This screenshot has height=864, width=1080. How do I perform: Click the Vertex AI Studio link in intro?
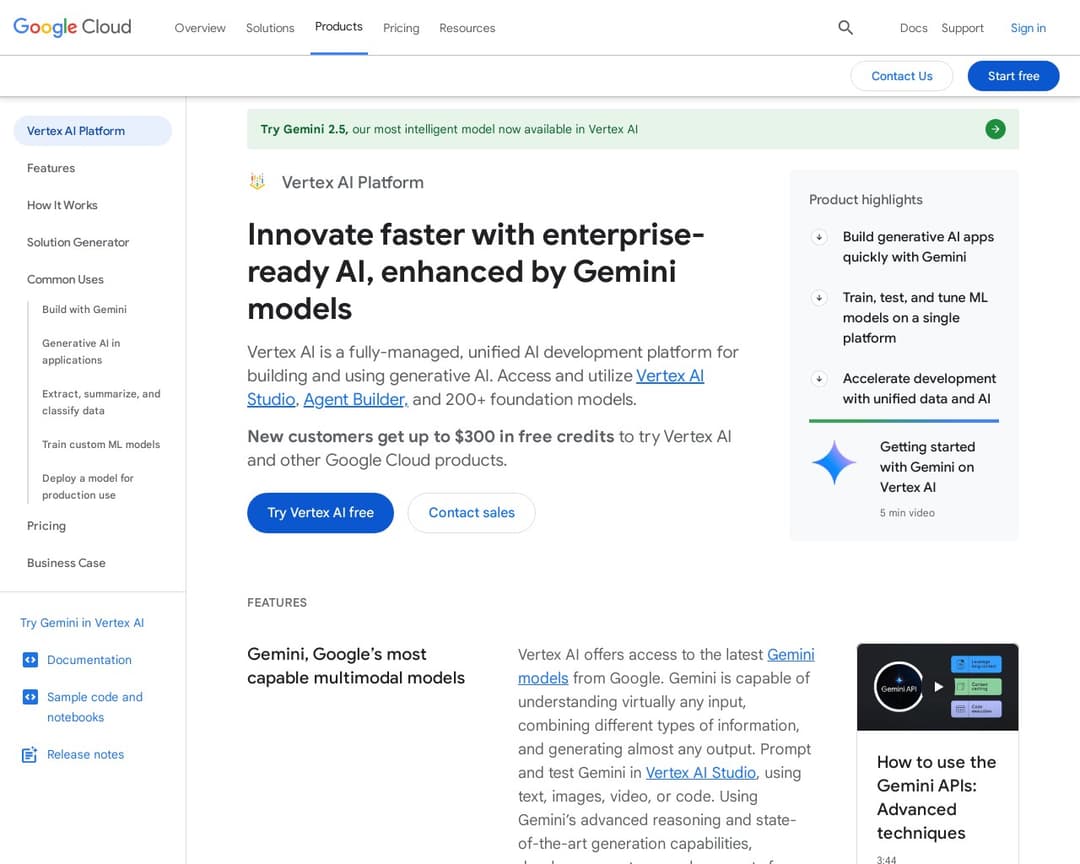(669, 376)
